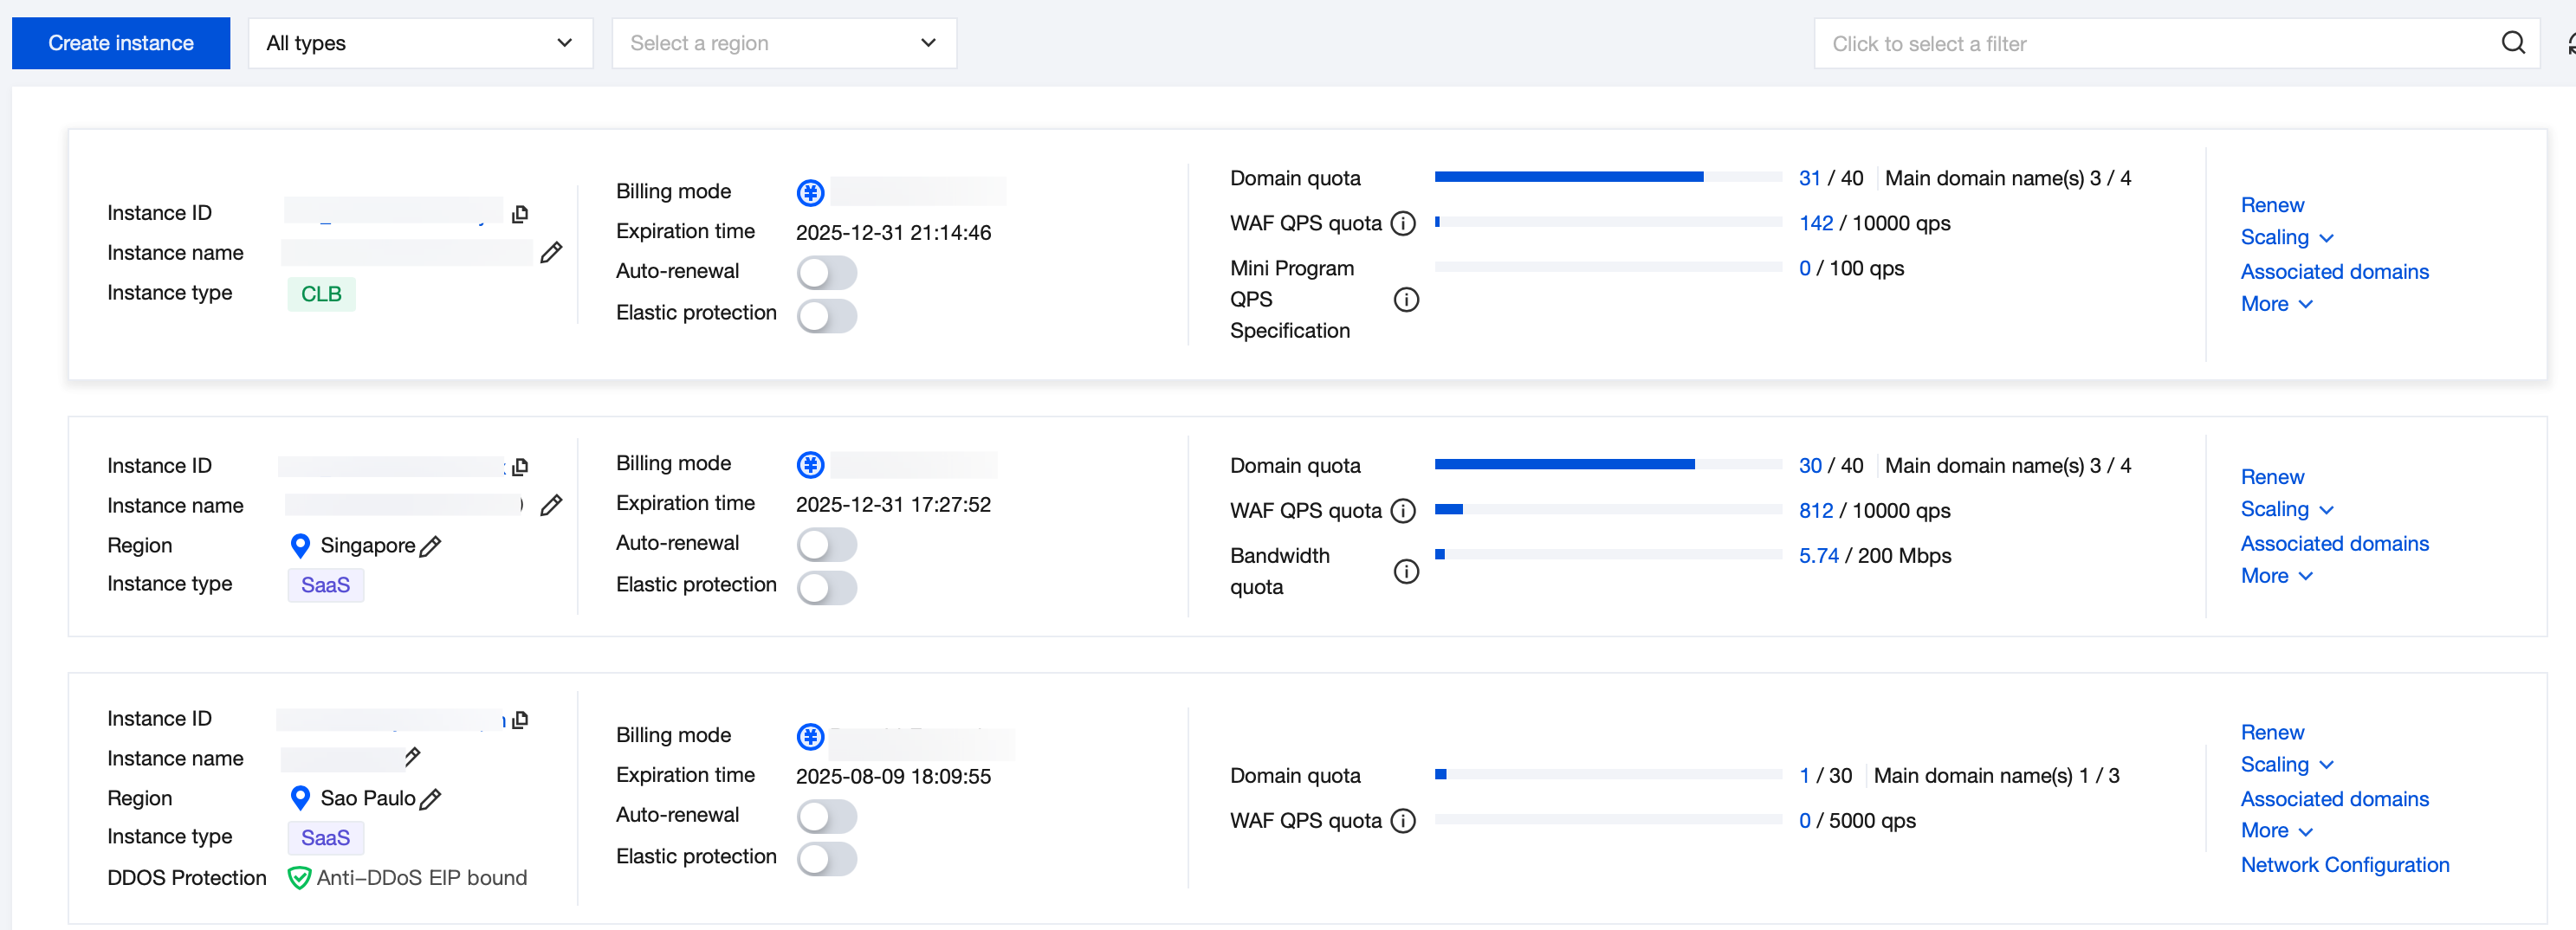Copy the Sao Paulo instance ID
Viewport: 2576px width, 930px height.
coord(520,720)
